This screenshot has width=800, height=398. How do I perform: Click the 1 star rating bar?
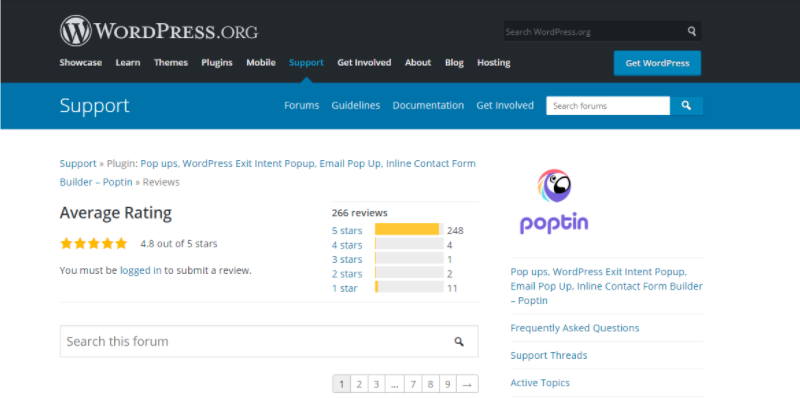point(409,287)
